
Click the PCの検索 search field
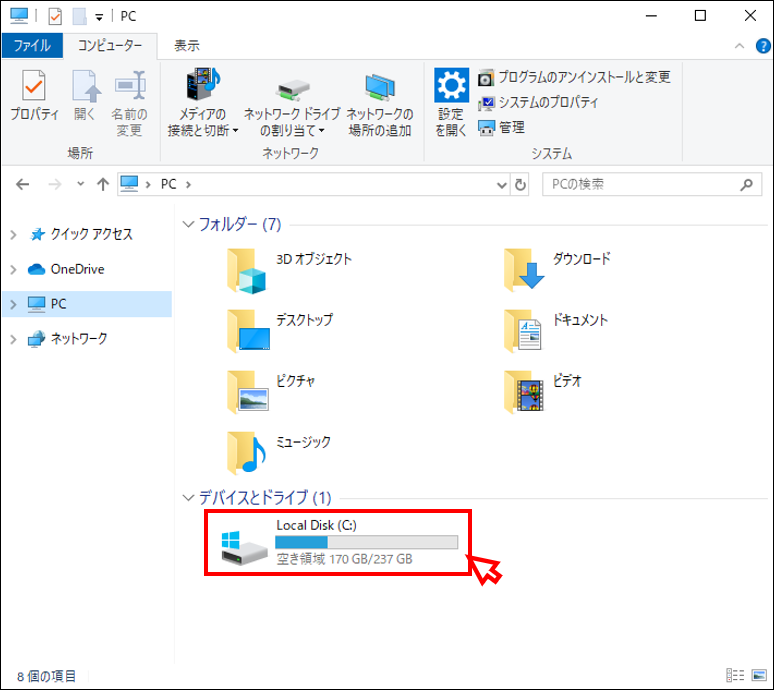[652, 185]
